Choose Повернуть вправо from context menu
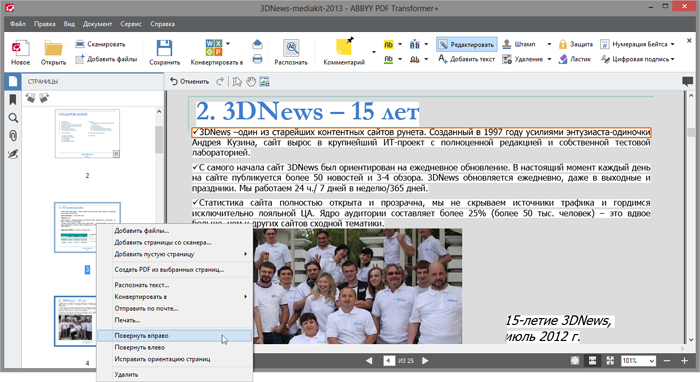The width and height of the screenshot is (700, 382). pyautogui.click(x=175, y=336)
